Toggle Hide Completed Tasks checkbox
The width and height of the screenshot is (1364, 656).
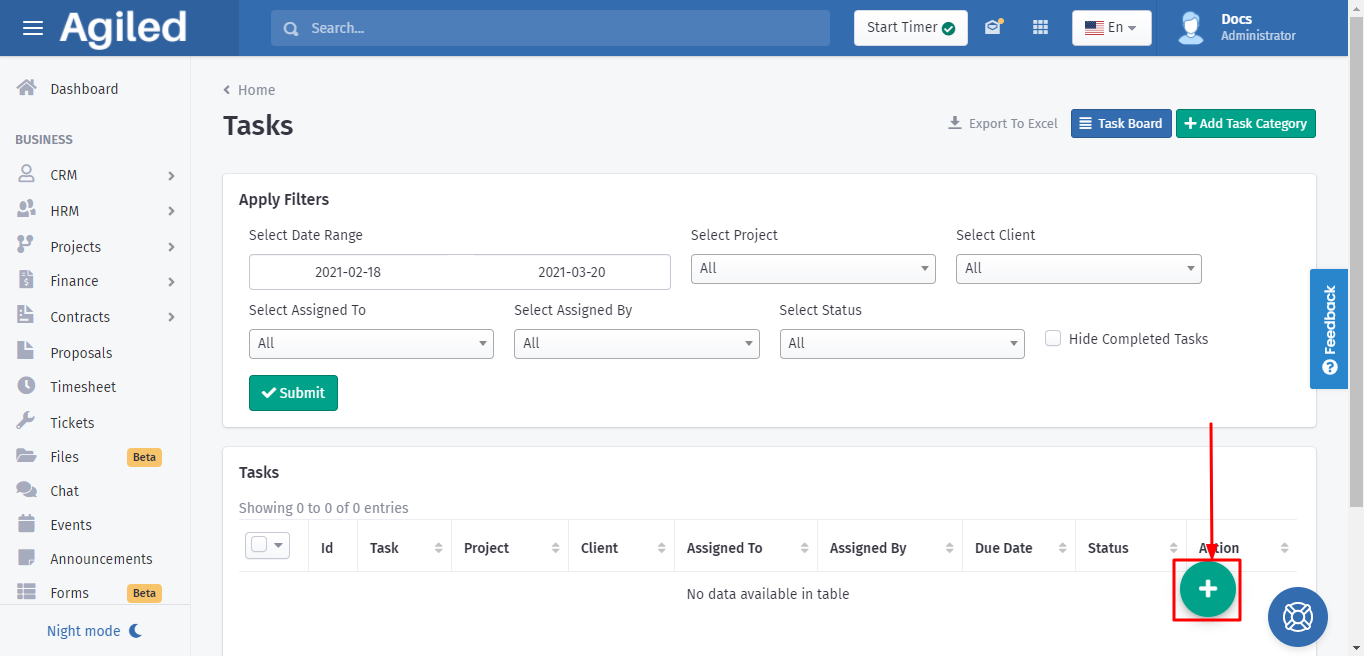pyautogui.click(x=1053, y=339)
